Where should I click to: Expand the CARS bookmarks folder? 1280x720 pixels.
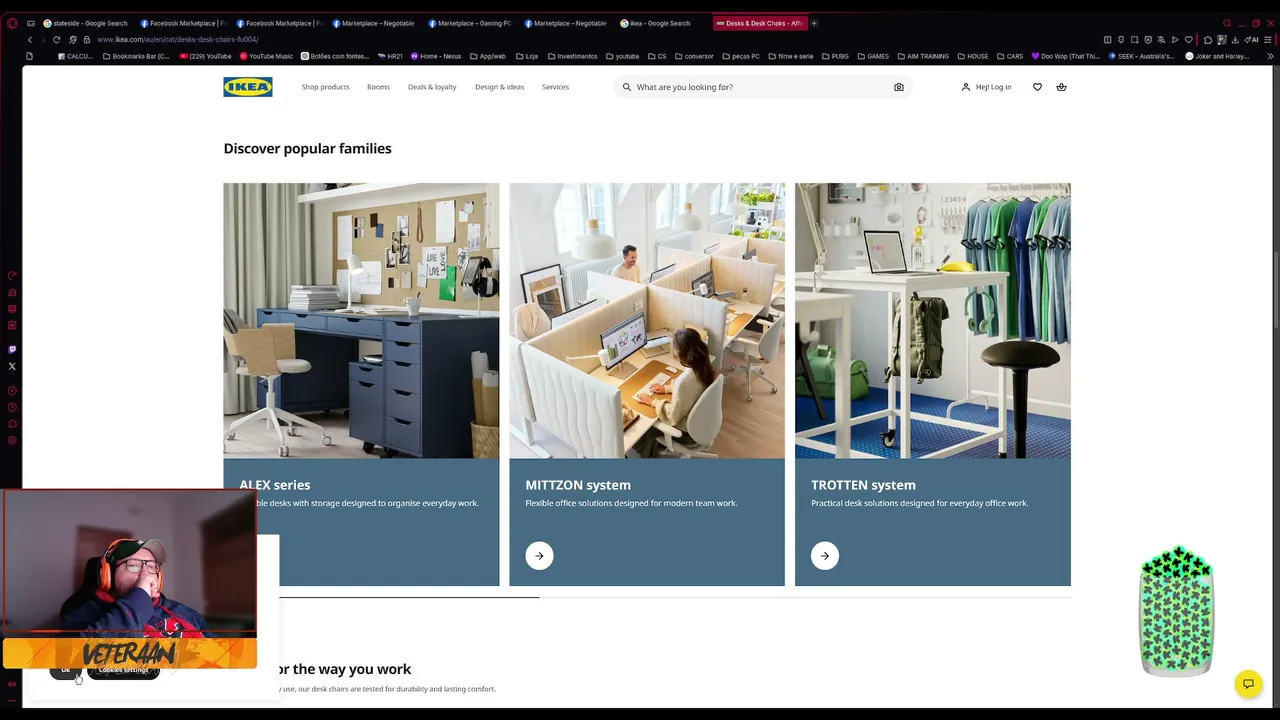(x=1010, y=56)
